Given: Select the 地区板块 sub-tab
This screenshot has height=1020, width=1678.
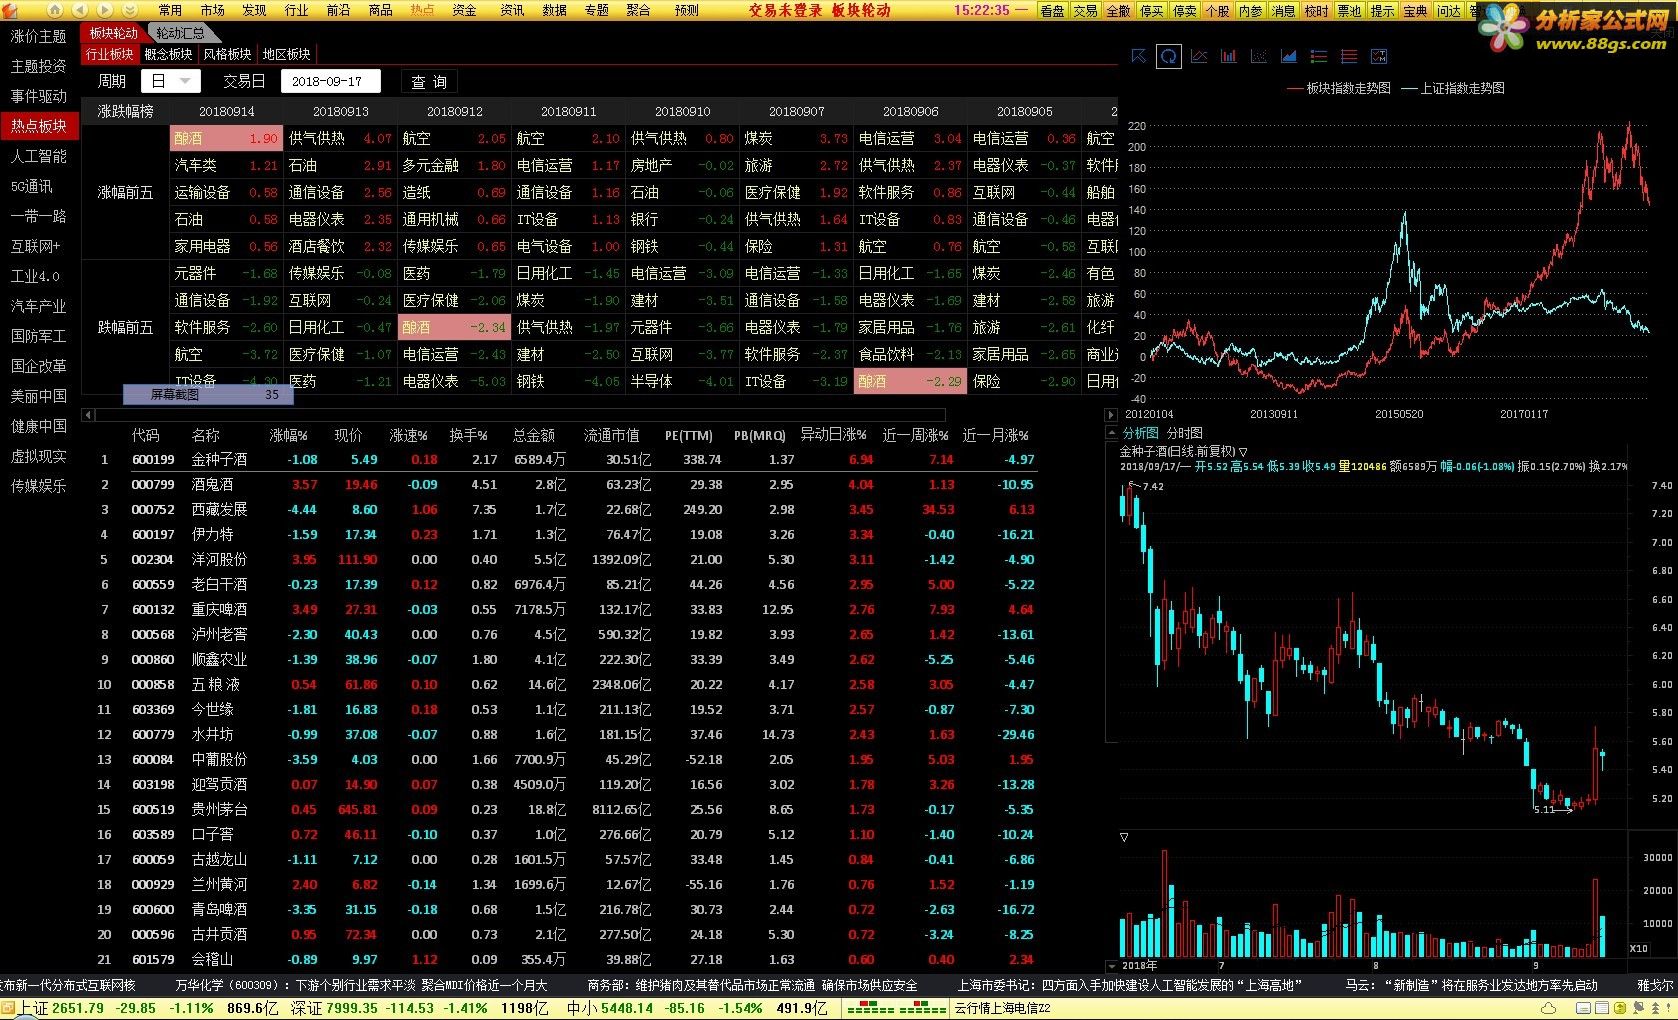Looking at the screenshot, I should tap(286, 54).
